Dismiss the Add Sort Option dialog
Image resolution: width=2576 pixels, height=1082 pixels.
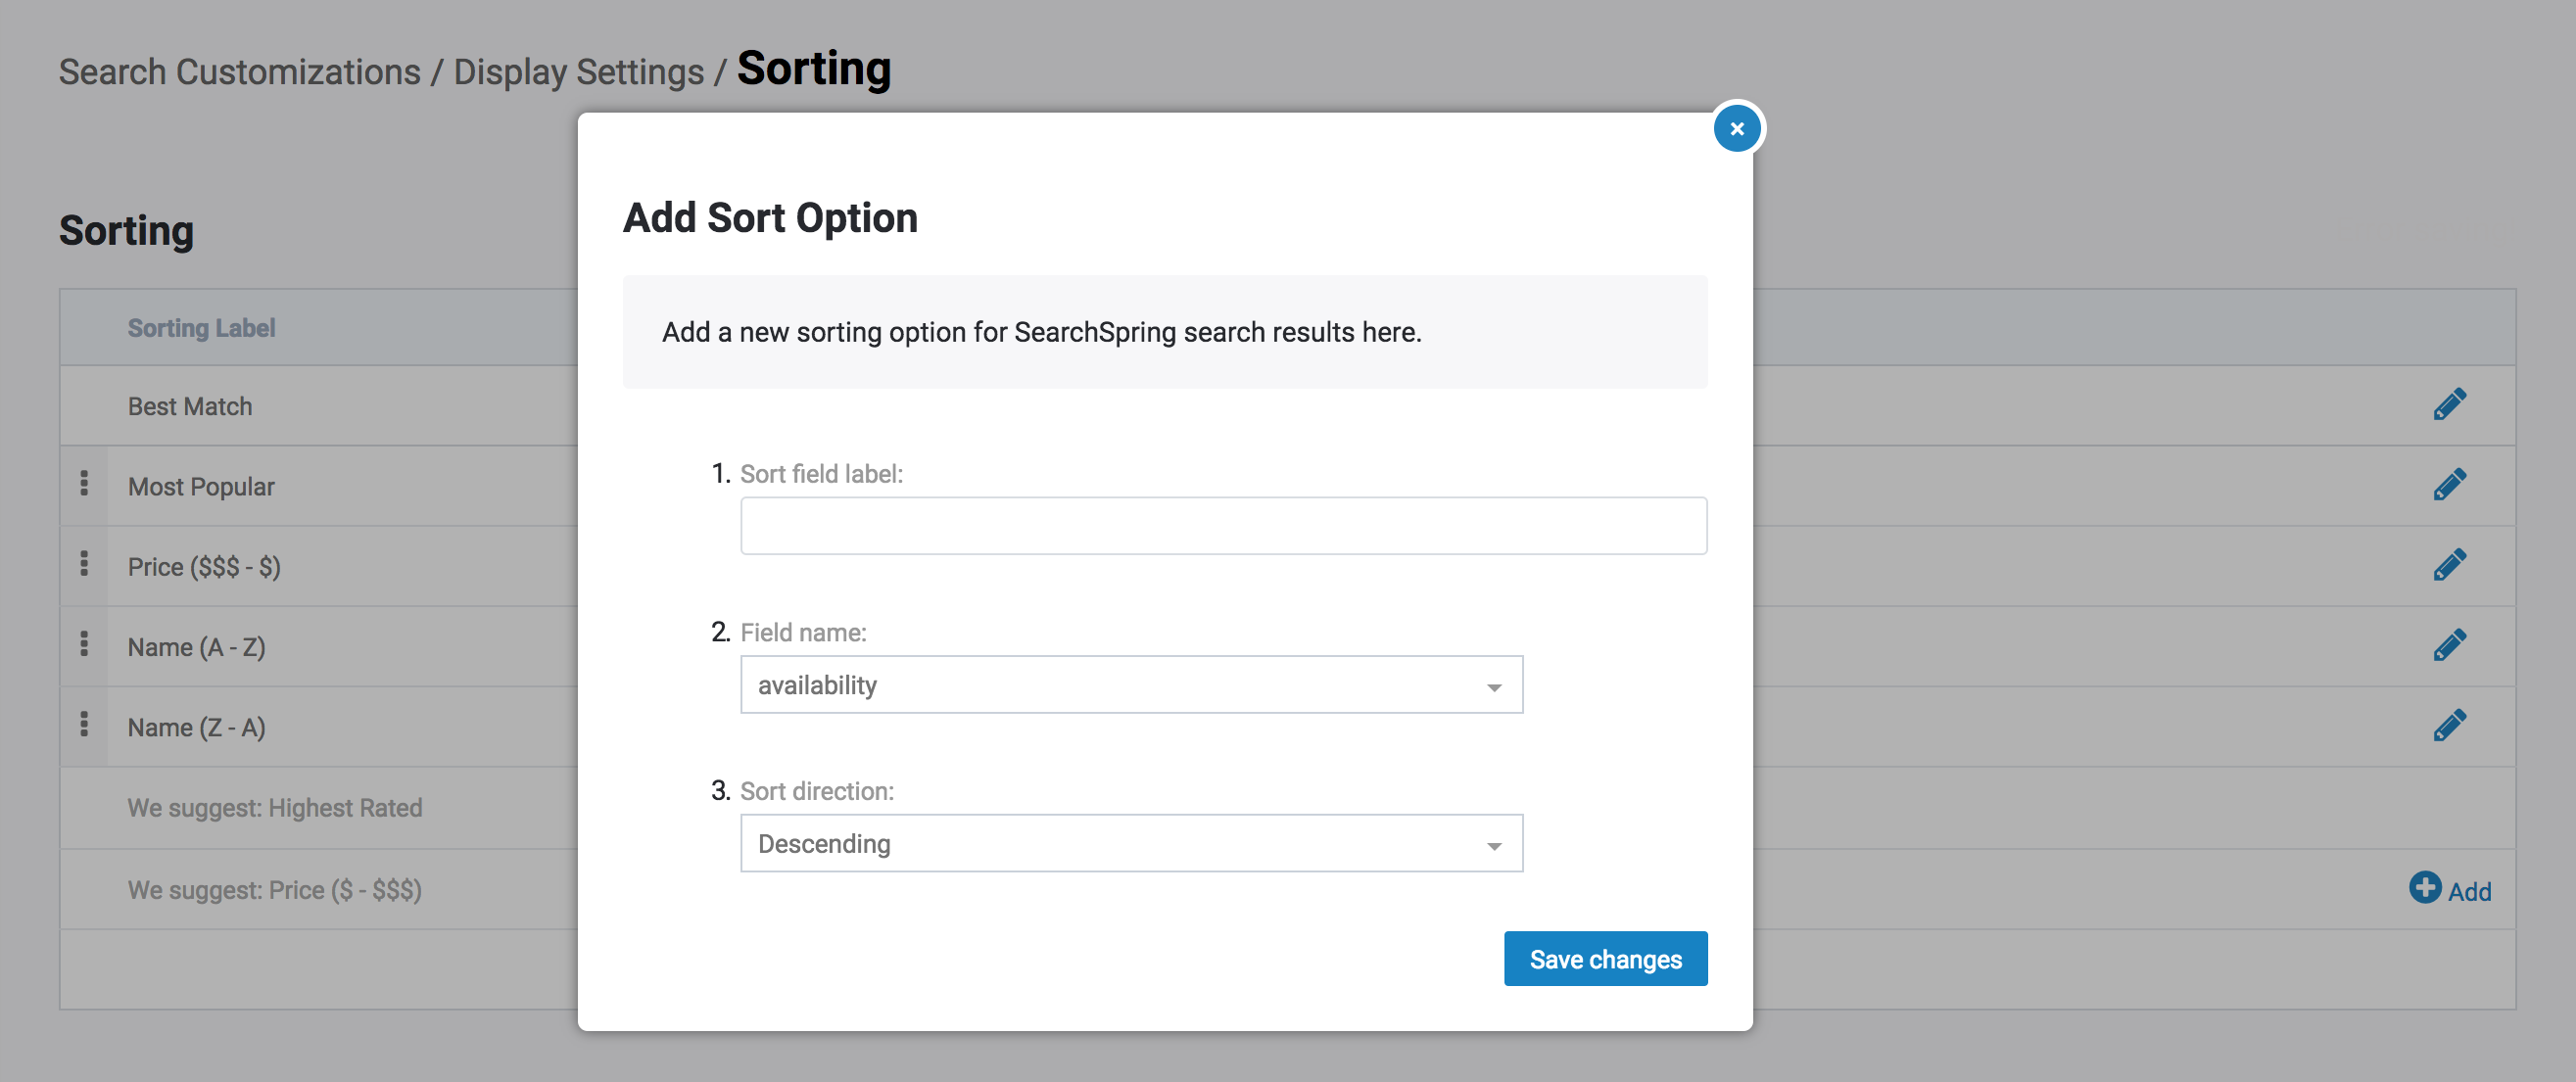click(1737, 128)
